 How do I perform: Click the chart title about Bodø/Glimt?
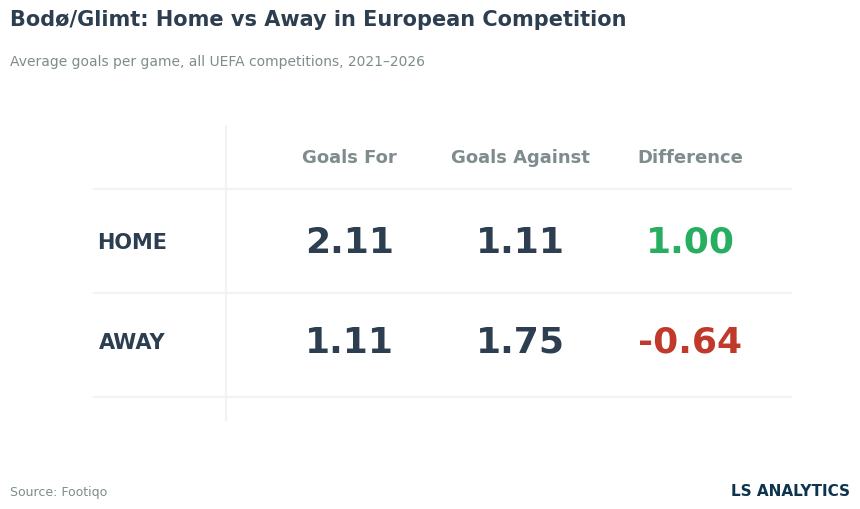pyautogui.click(x=318, y=19)
